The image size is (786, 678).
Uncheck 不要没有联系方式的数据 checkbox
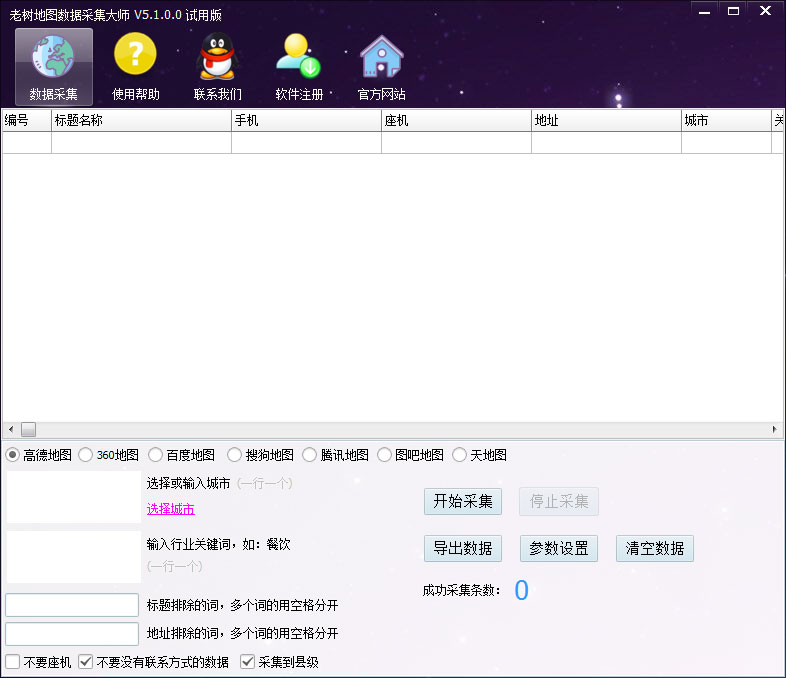[86, 662]
